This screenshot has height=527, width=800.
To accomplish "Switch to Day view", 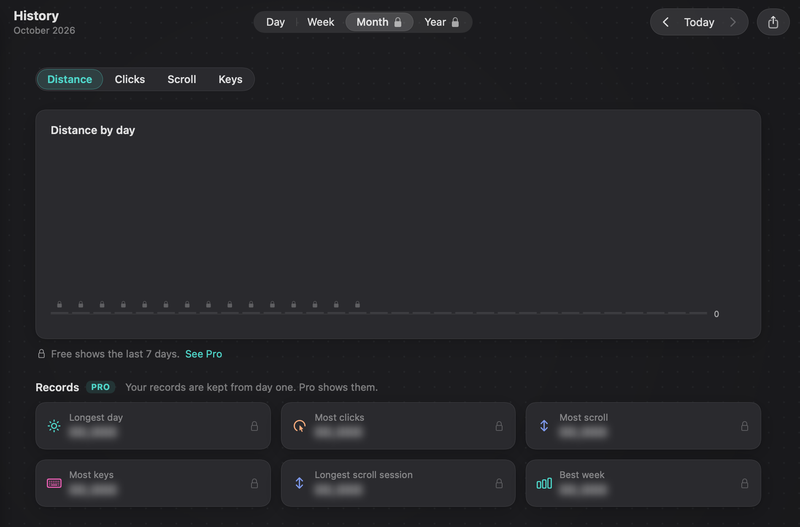I will tap(276, 22).
